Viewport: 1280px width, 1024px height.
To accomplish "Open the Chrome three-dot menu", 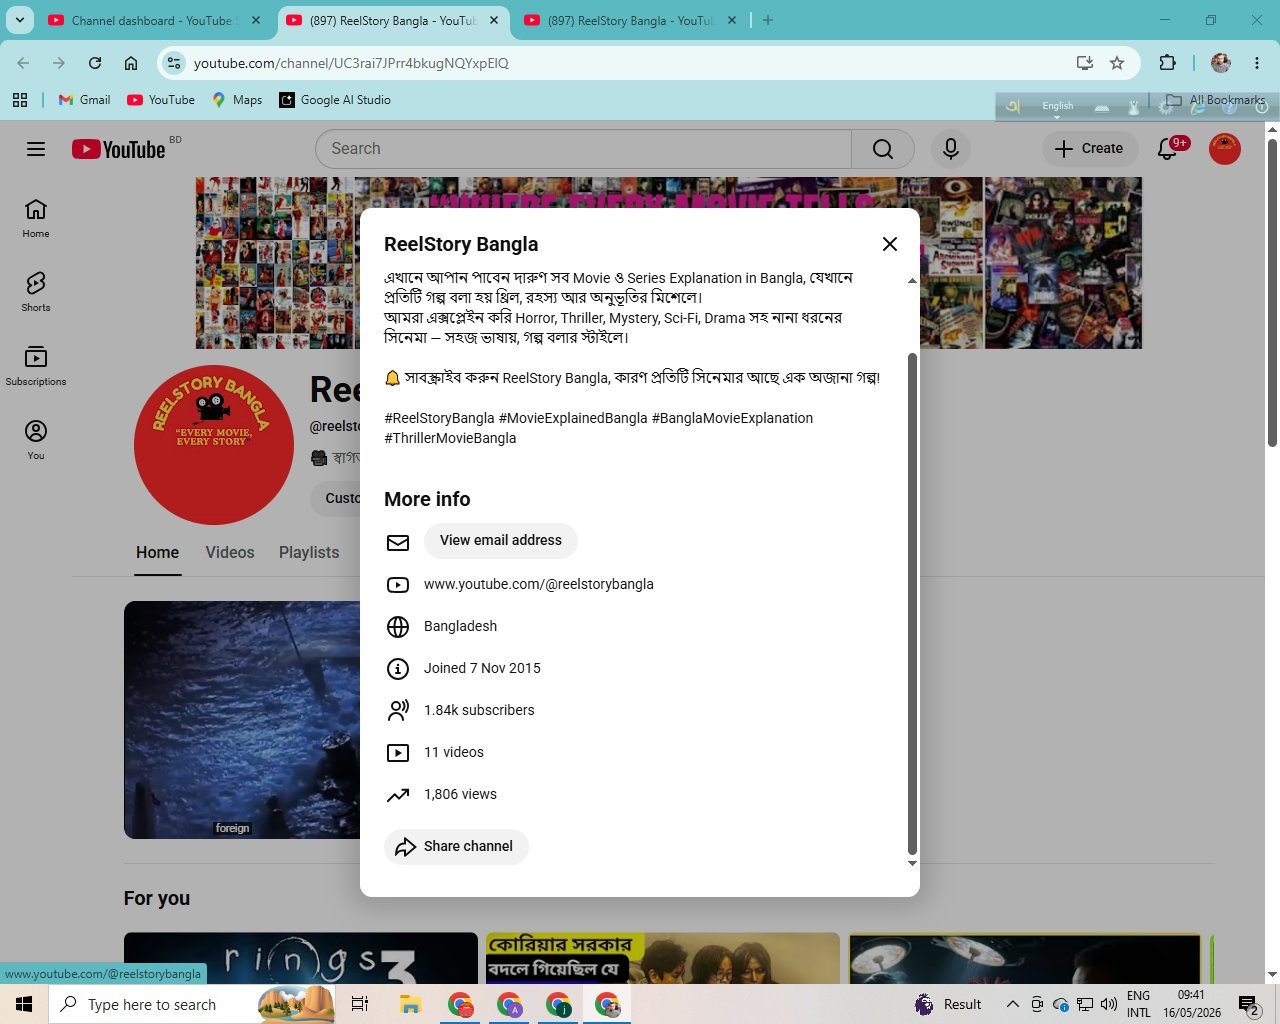I will (x=1257, y=63).
